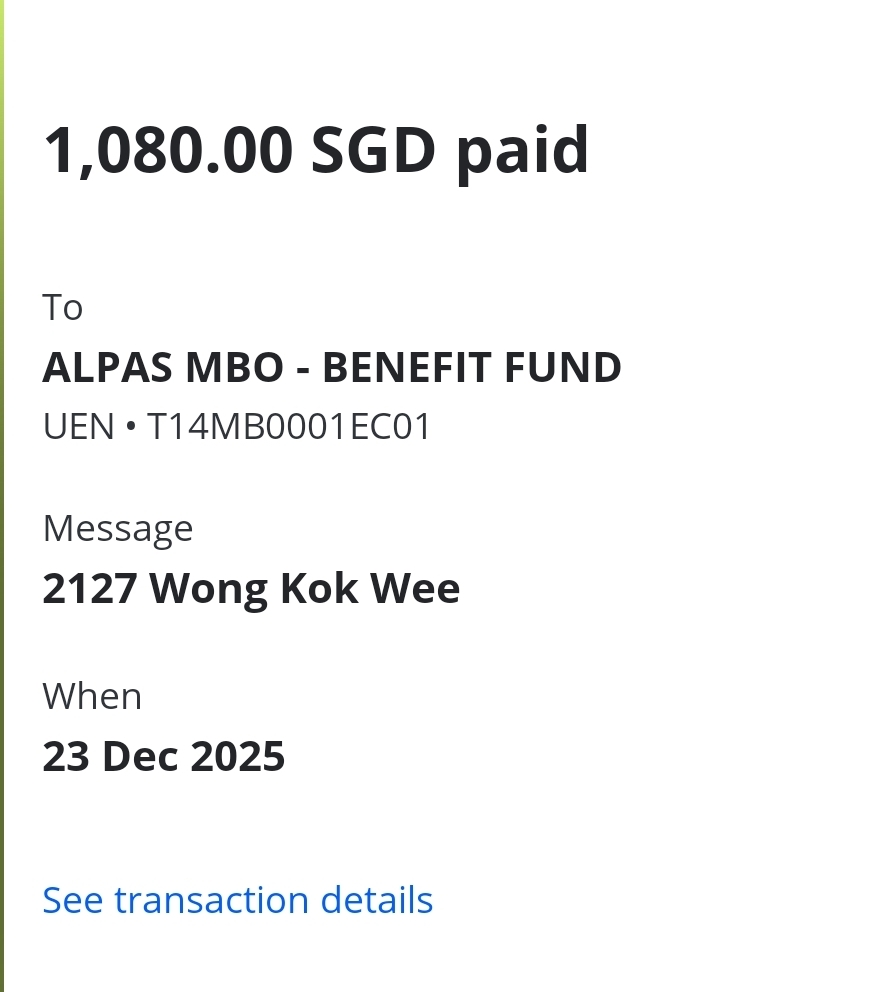Select the SGD currency code in heading
This screenshot has height=992, width=893.
pos(373,150)
